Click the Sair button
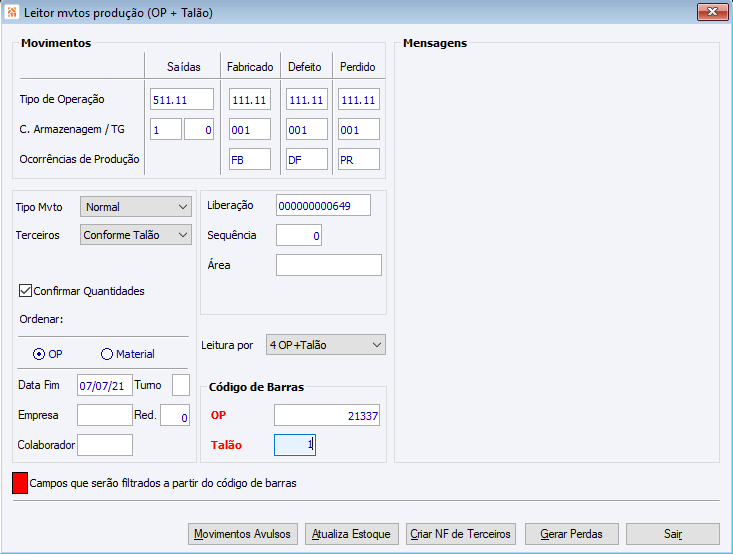733x554 pixels. (672, 534)
